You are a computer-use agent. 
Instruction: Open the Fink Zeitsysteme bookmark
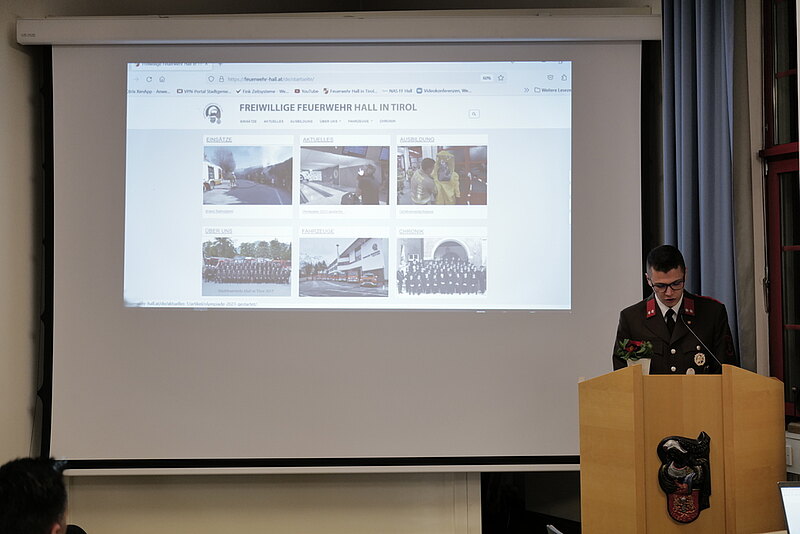pyautogui.click(x=262, y=91)
